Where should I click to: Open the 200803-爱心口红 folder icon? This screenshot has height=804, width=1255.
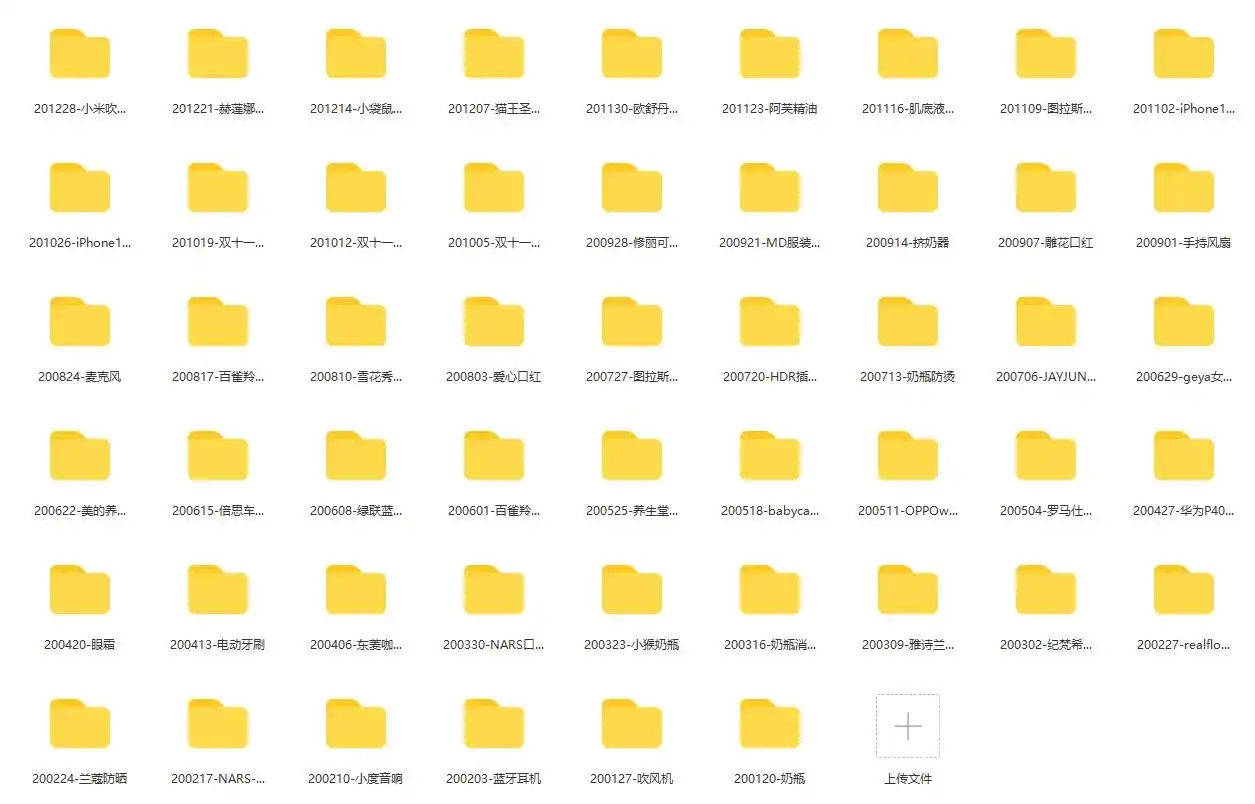pos(493,322)
